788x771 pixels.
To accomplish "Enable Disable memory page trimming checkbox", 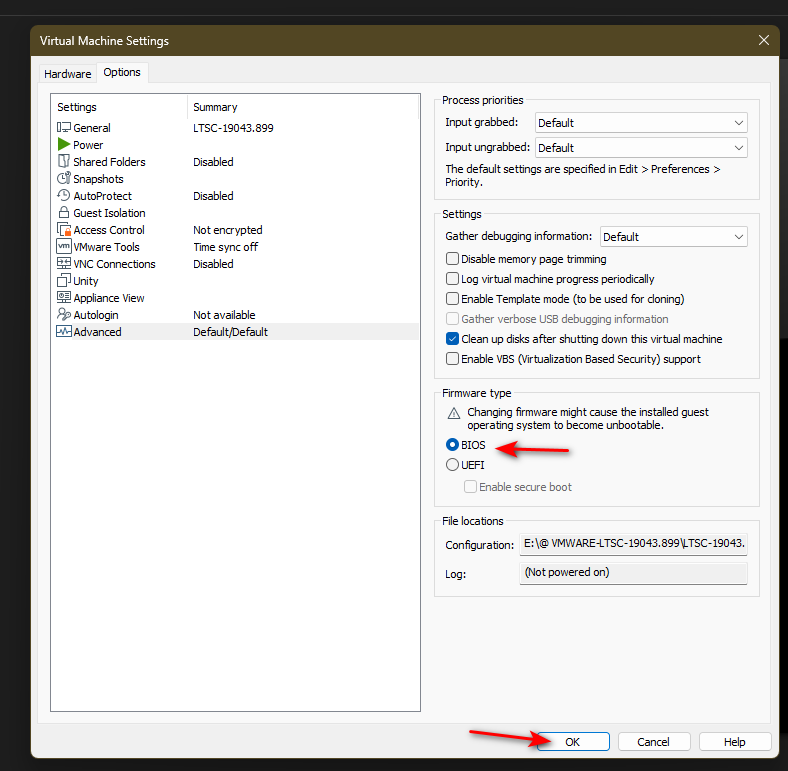I will point(452,259).
